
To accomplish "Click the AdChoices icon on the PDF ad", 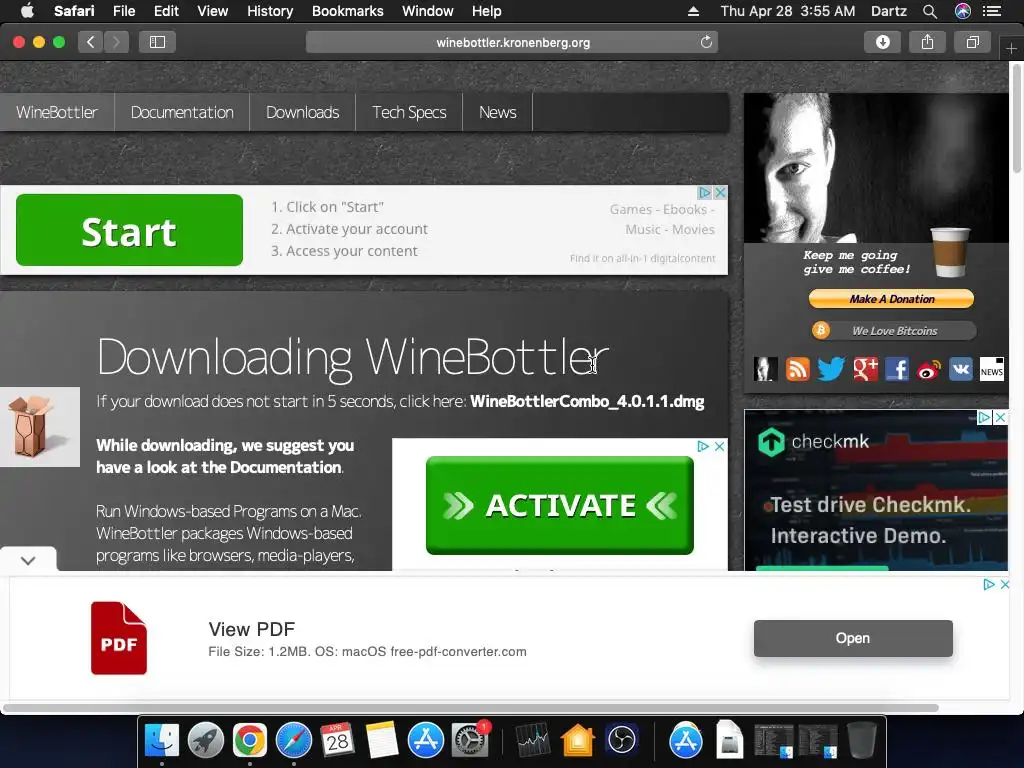I will (989, 584).
